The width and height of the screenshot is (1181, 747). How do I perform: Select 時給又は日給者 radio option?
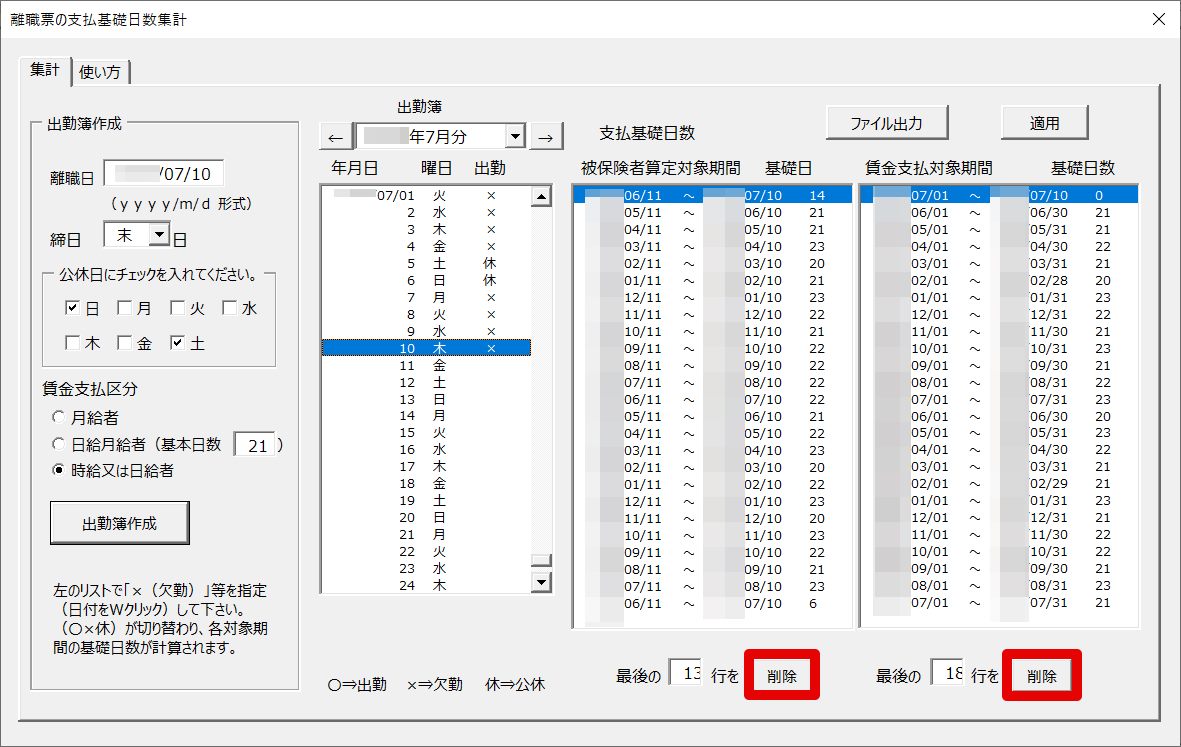coord(59,471)
